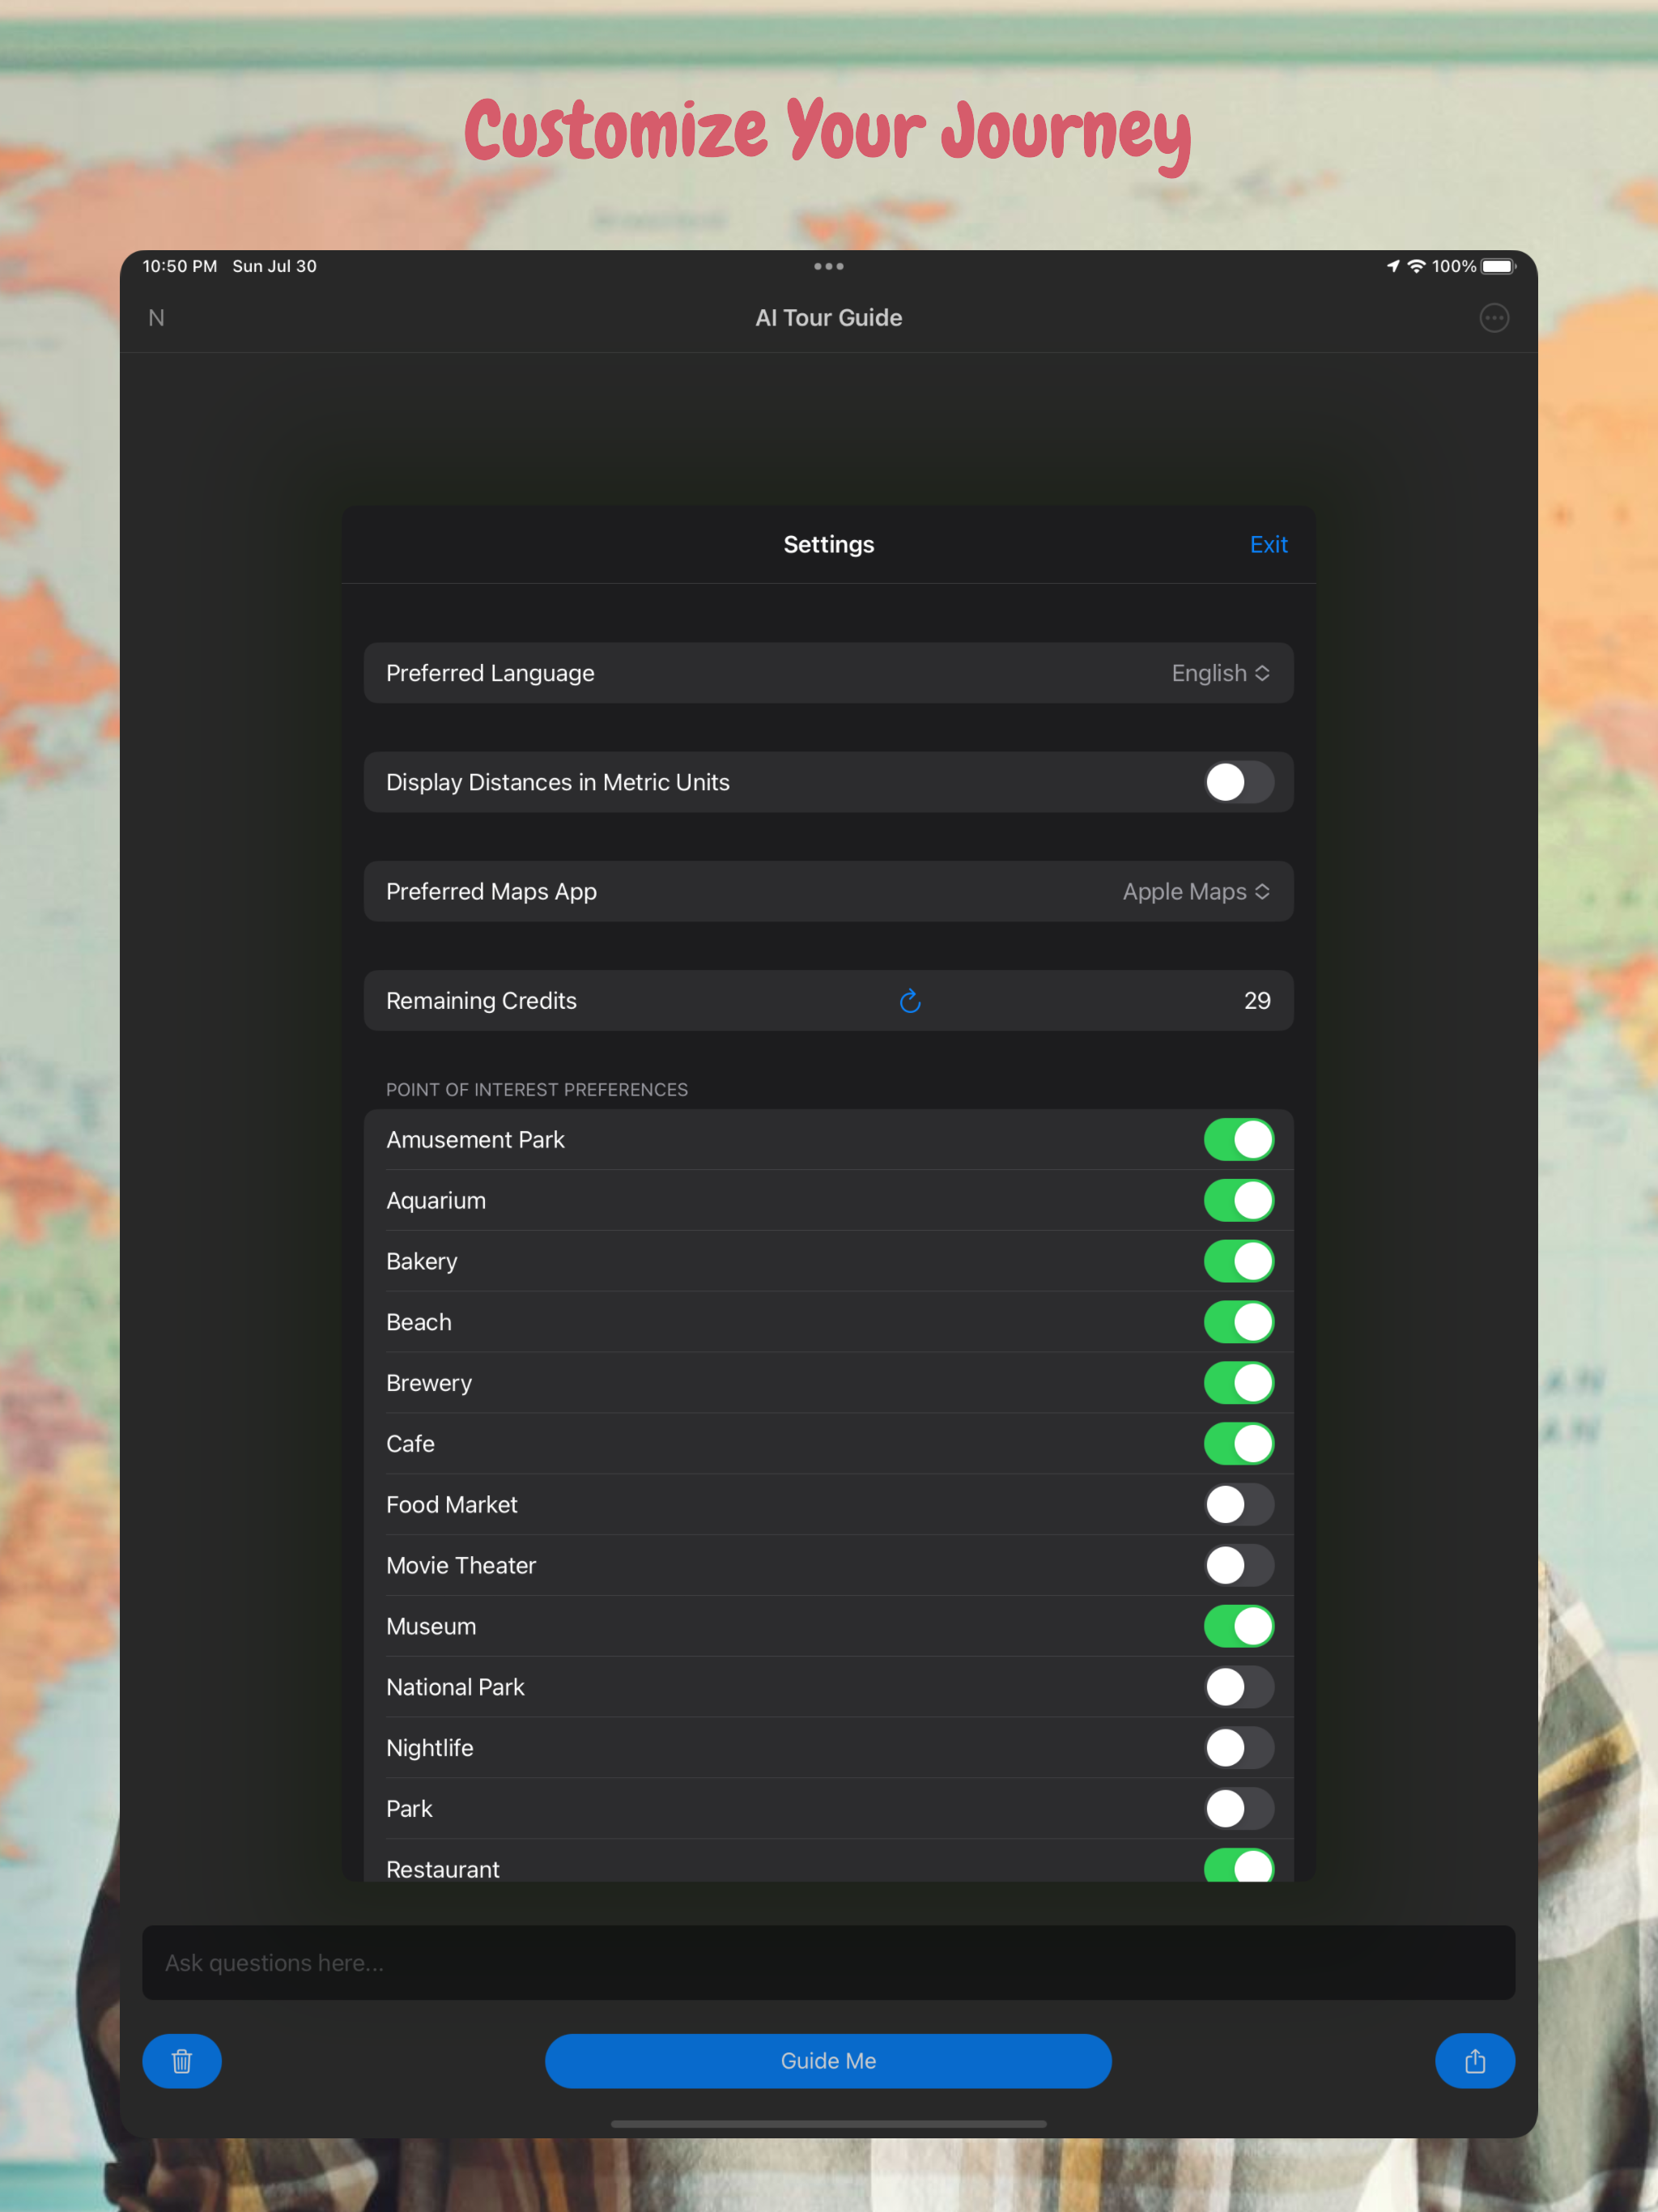Image resolution: width=1658 pixels, height=2212 pixels.
Task: Turn on the Park toggle
Action: 1238,1808
